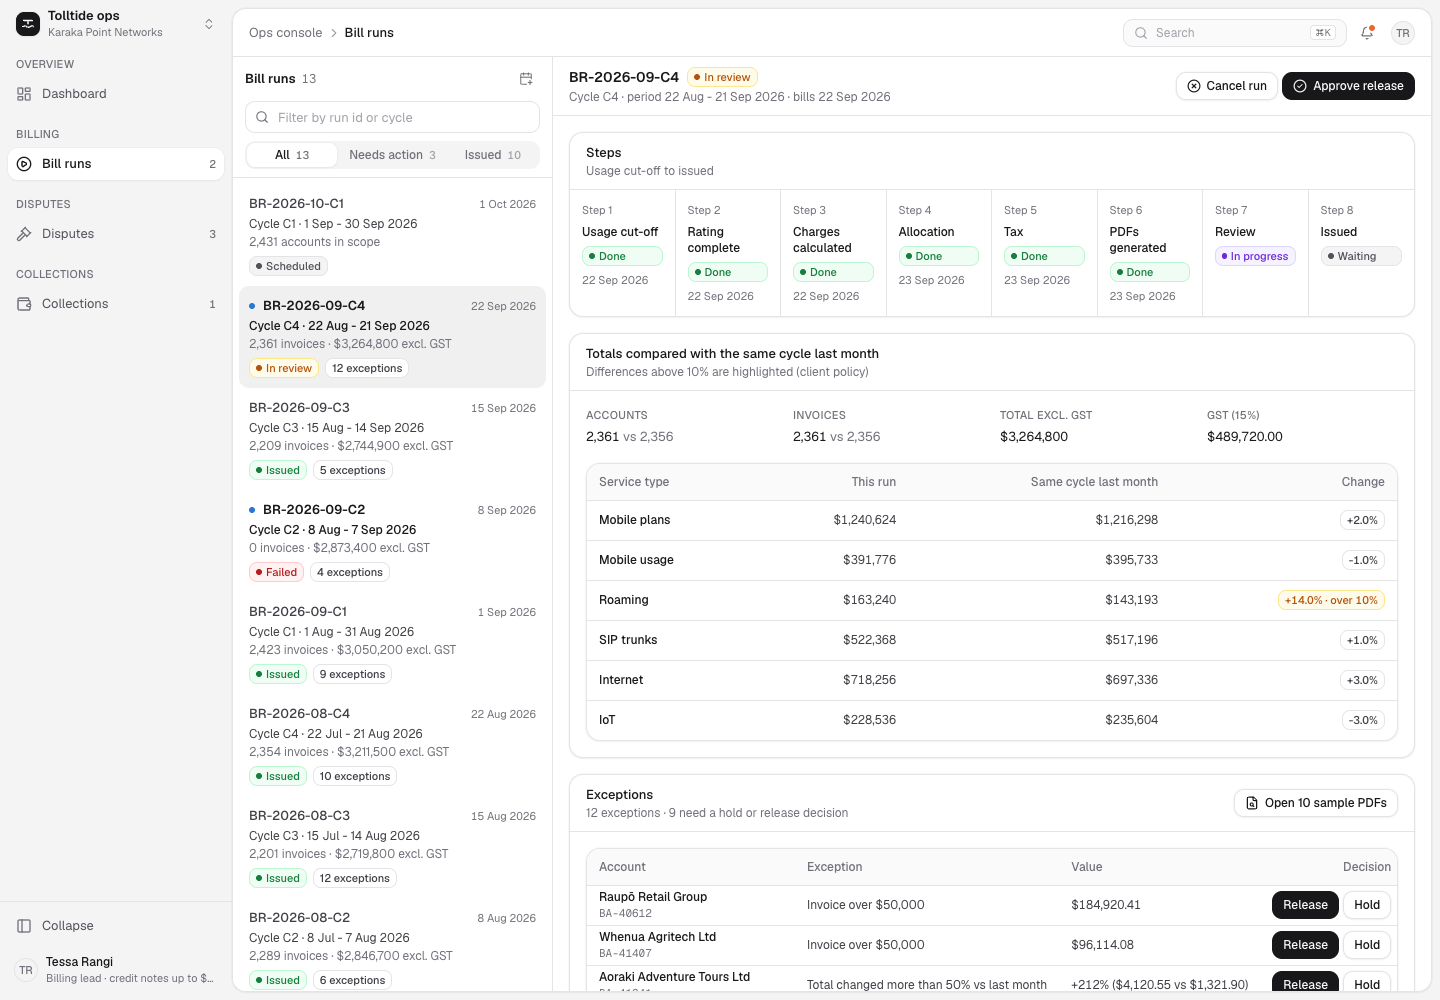
Task: Open bill run BR-2026-10-C1
Action: pyautogui.click(x=392, y=235)
